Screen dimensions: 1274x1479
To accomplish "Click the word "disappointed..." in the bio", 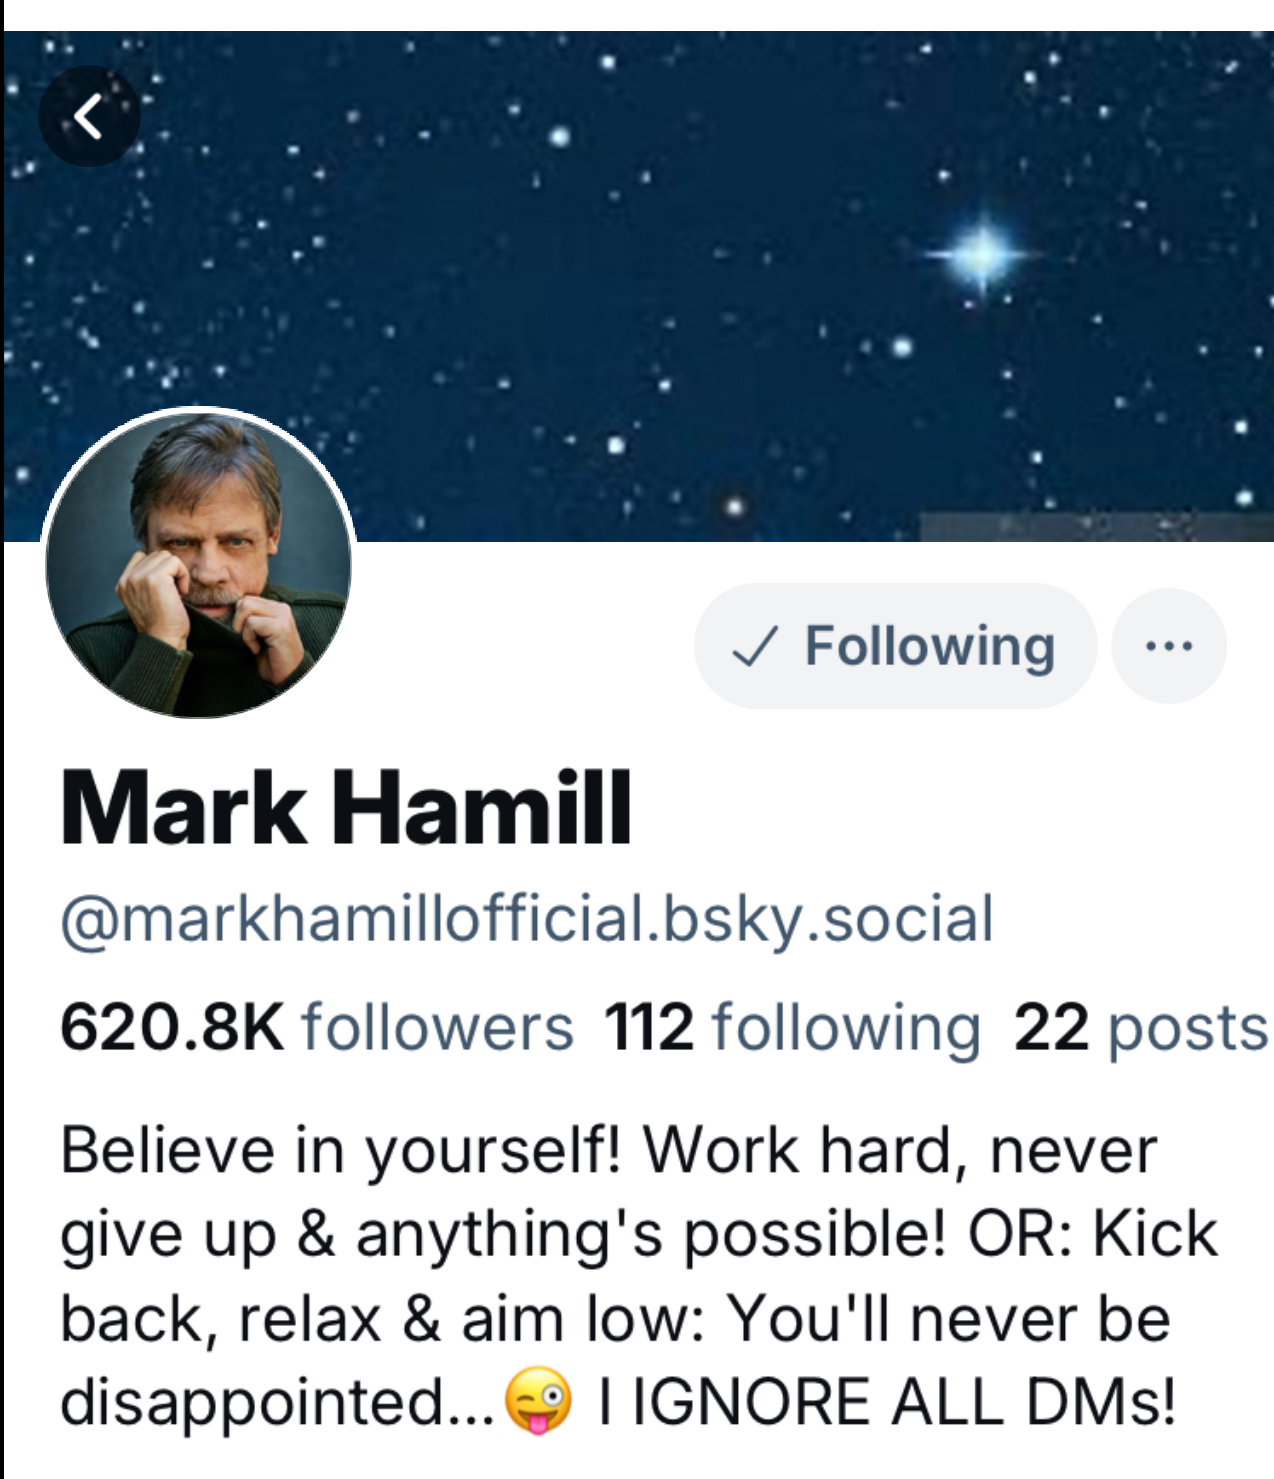I will click(277, 1400).
